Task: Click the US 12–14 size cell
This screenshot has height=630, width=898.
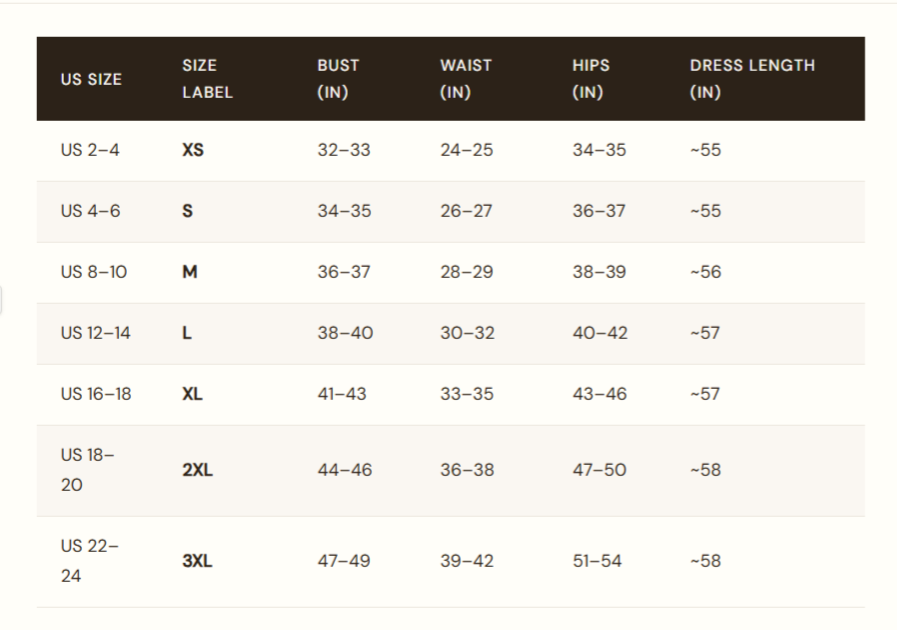Action: point(95,333)
